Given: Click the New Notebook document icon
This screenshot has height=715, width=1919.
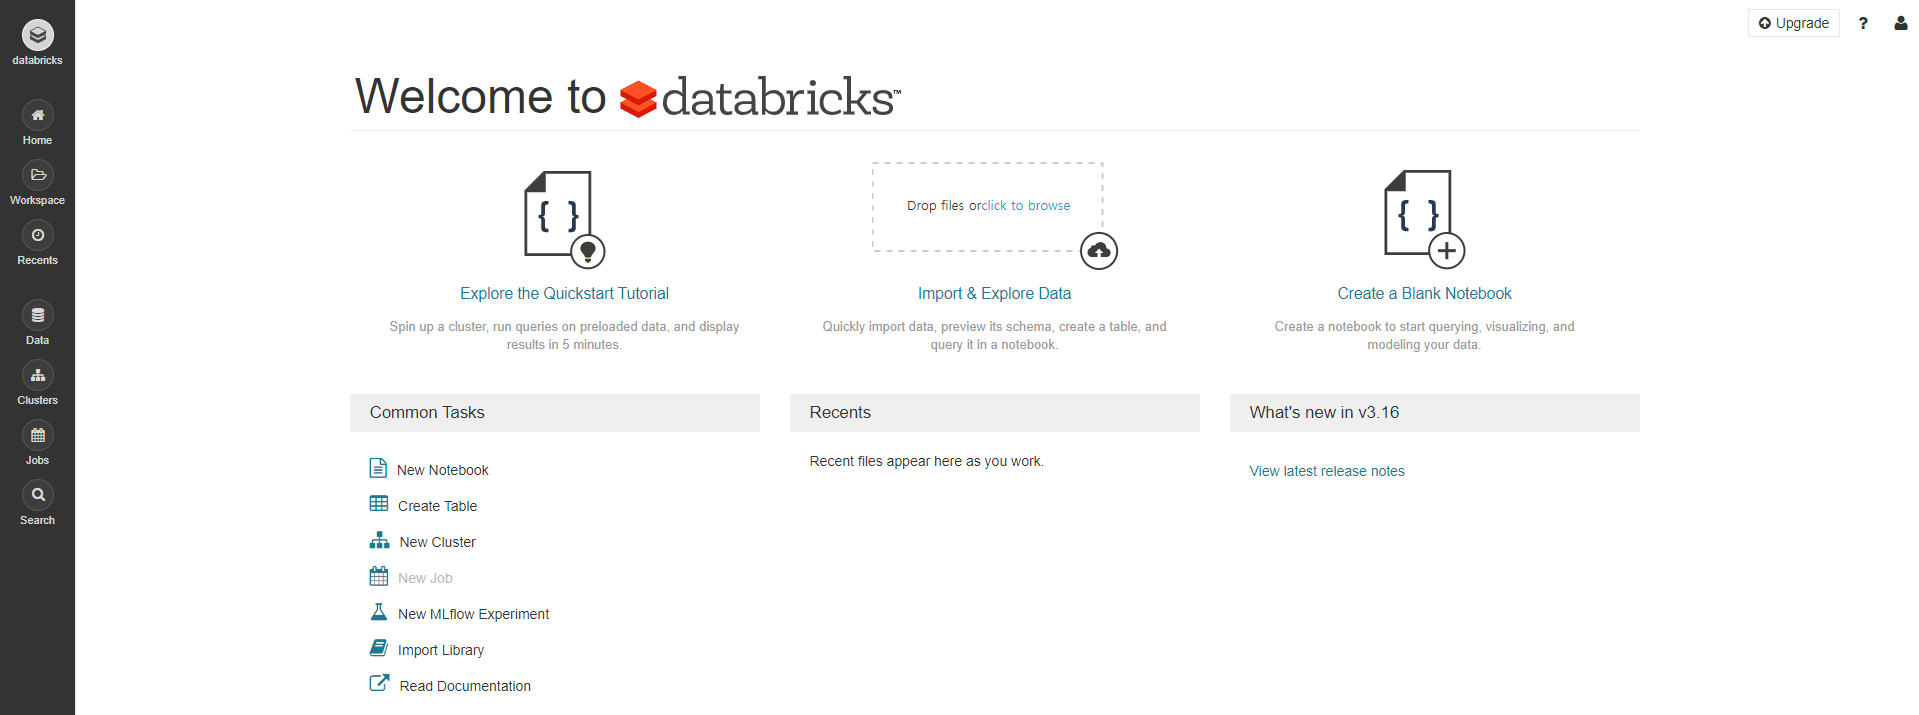Looking at the screenshot, I should tap(378, 468).
